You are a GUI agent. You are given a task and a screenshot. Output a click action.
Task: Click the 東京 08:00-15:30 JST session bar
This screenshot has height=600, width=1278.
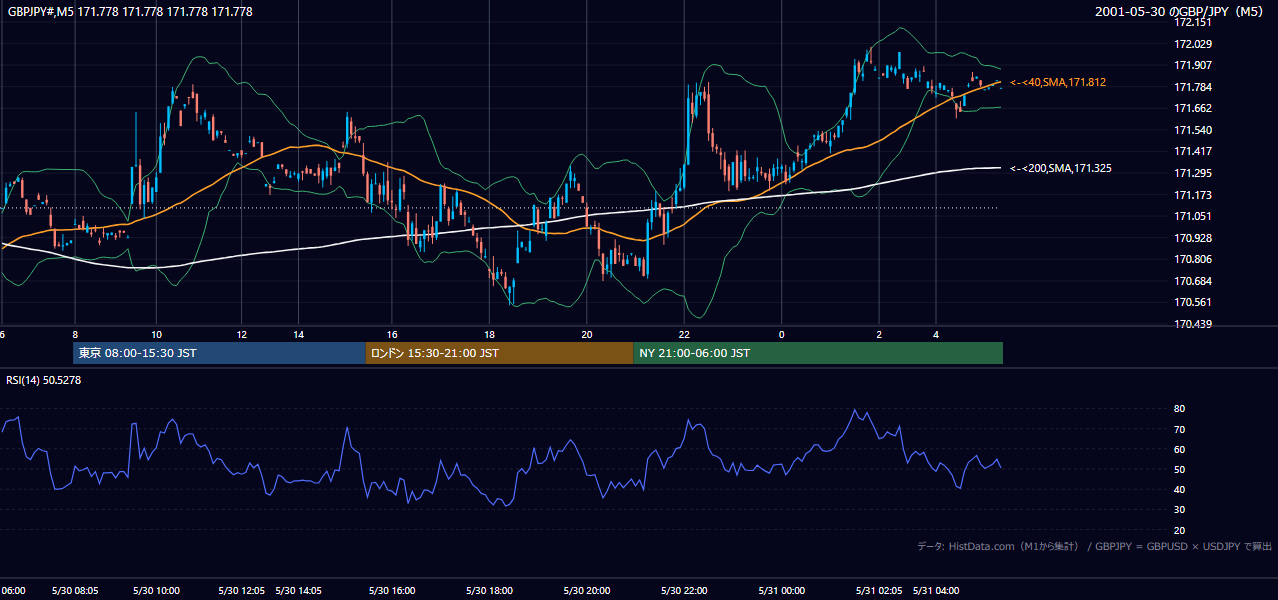pos(219,353)
